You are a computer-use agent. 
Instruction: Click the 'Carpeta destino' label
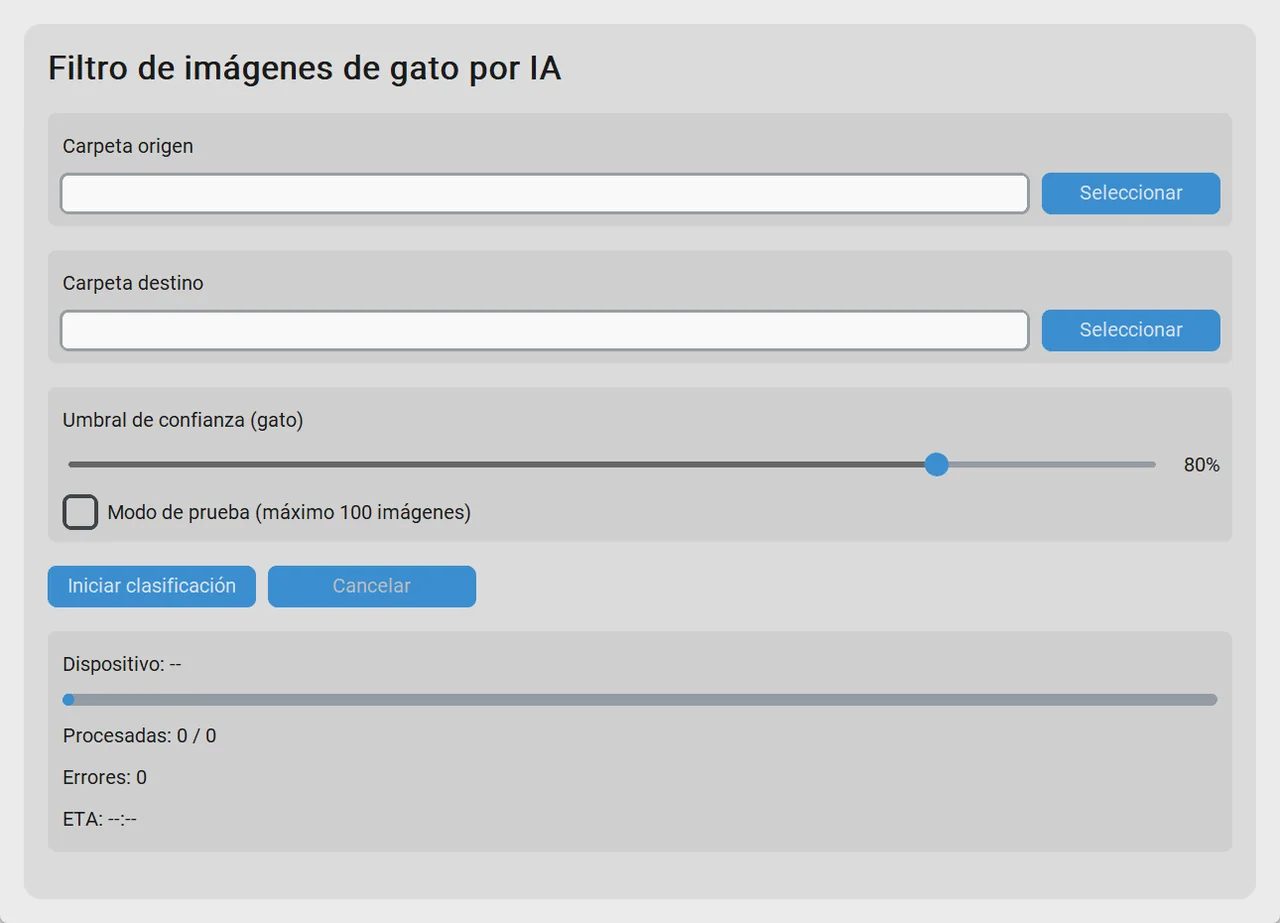click(133, 283)
